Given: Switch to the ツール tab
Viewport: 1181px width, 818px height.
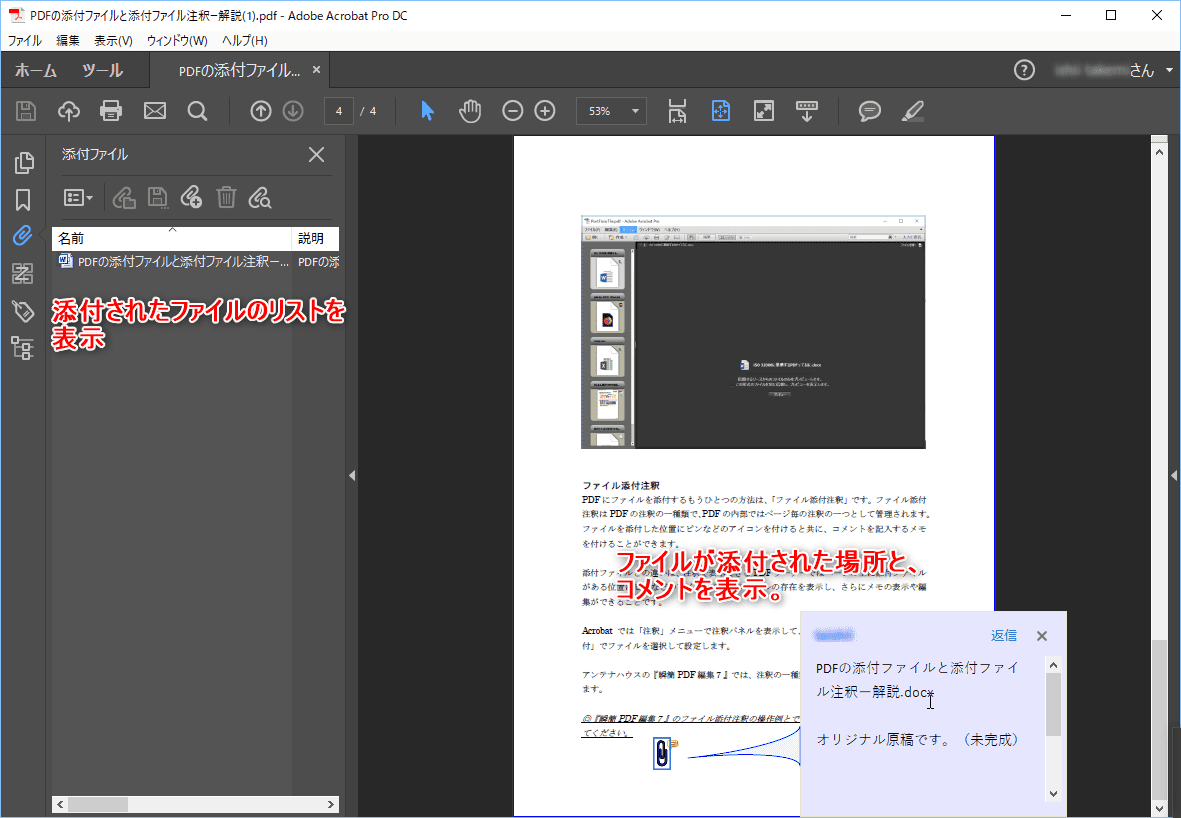Looking at the screenshot, I should coord(102,71).
